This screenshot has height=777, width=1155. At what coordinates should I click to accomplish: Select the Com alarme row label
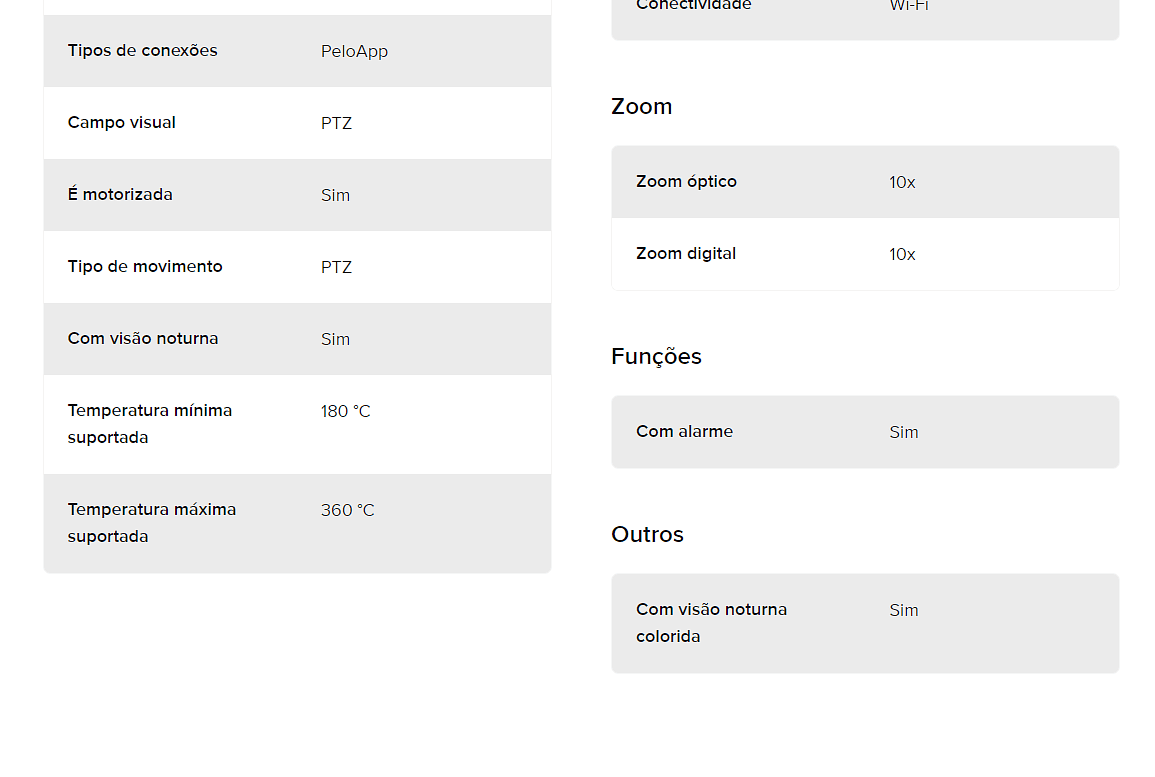684,432
